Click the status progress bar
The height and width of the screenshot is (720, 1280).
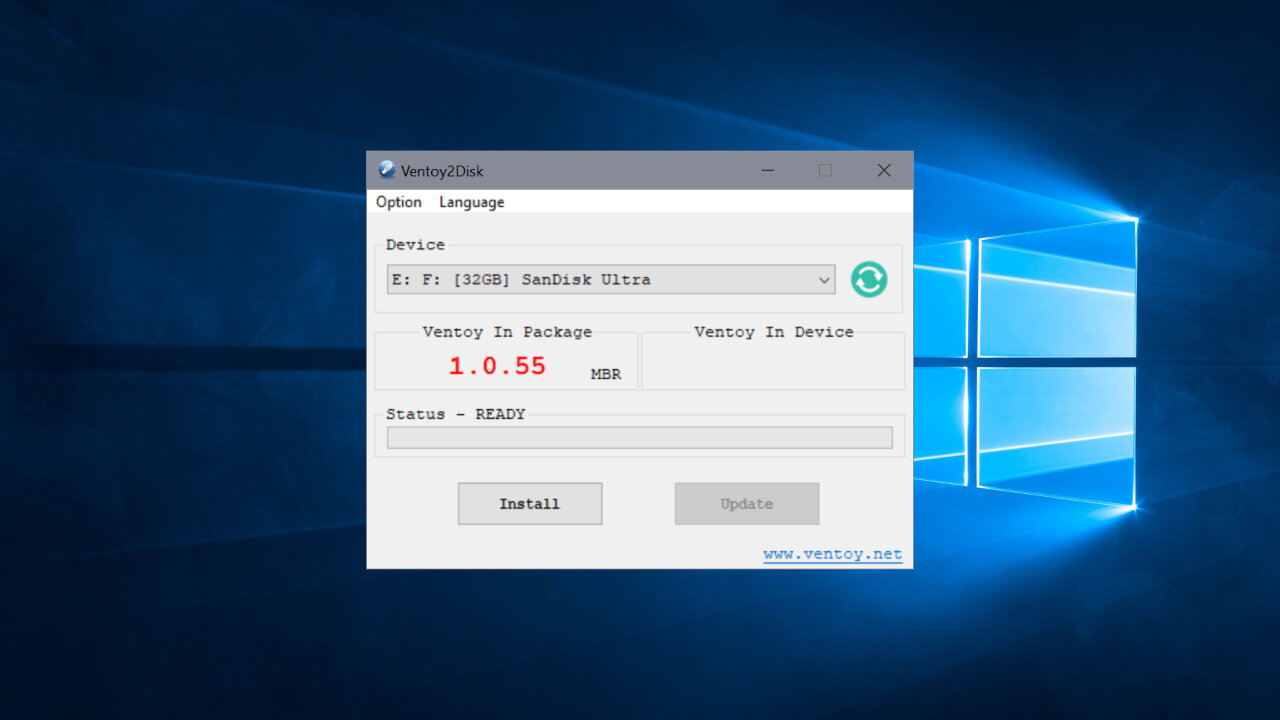coord(639,437)
